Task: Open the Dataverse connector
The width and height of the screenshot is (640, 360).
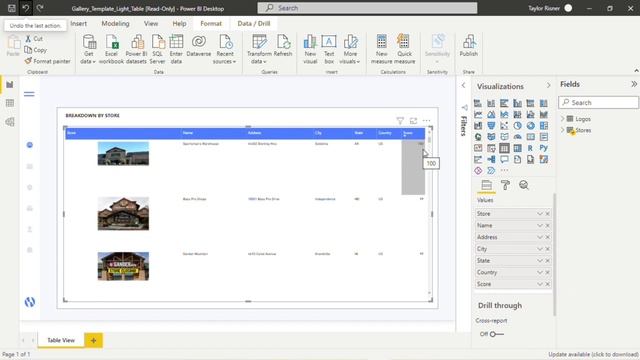Action: 199,46
